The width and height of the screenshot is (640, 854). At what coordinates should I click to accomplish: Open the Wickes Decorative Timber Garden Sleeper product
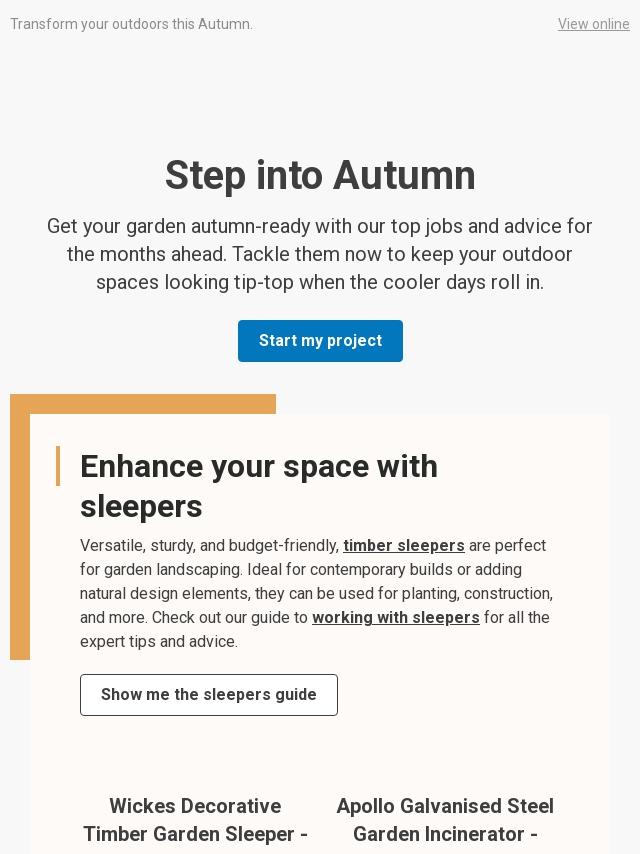click(195, 820)
